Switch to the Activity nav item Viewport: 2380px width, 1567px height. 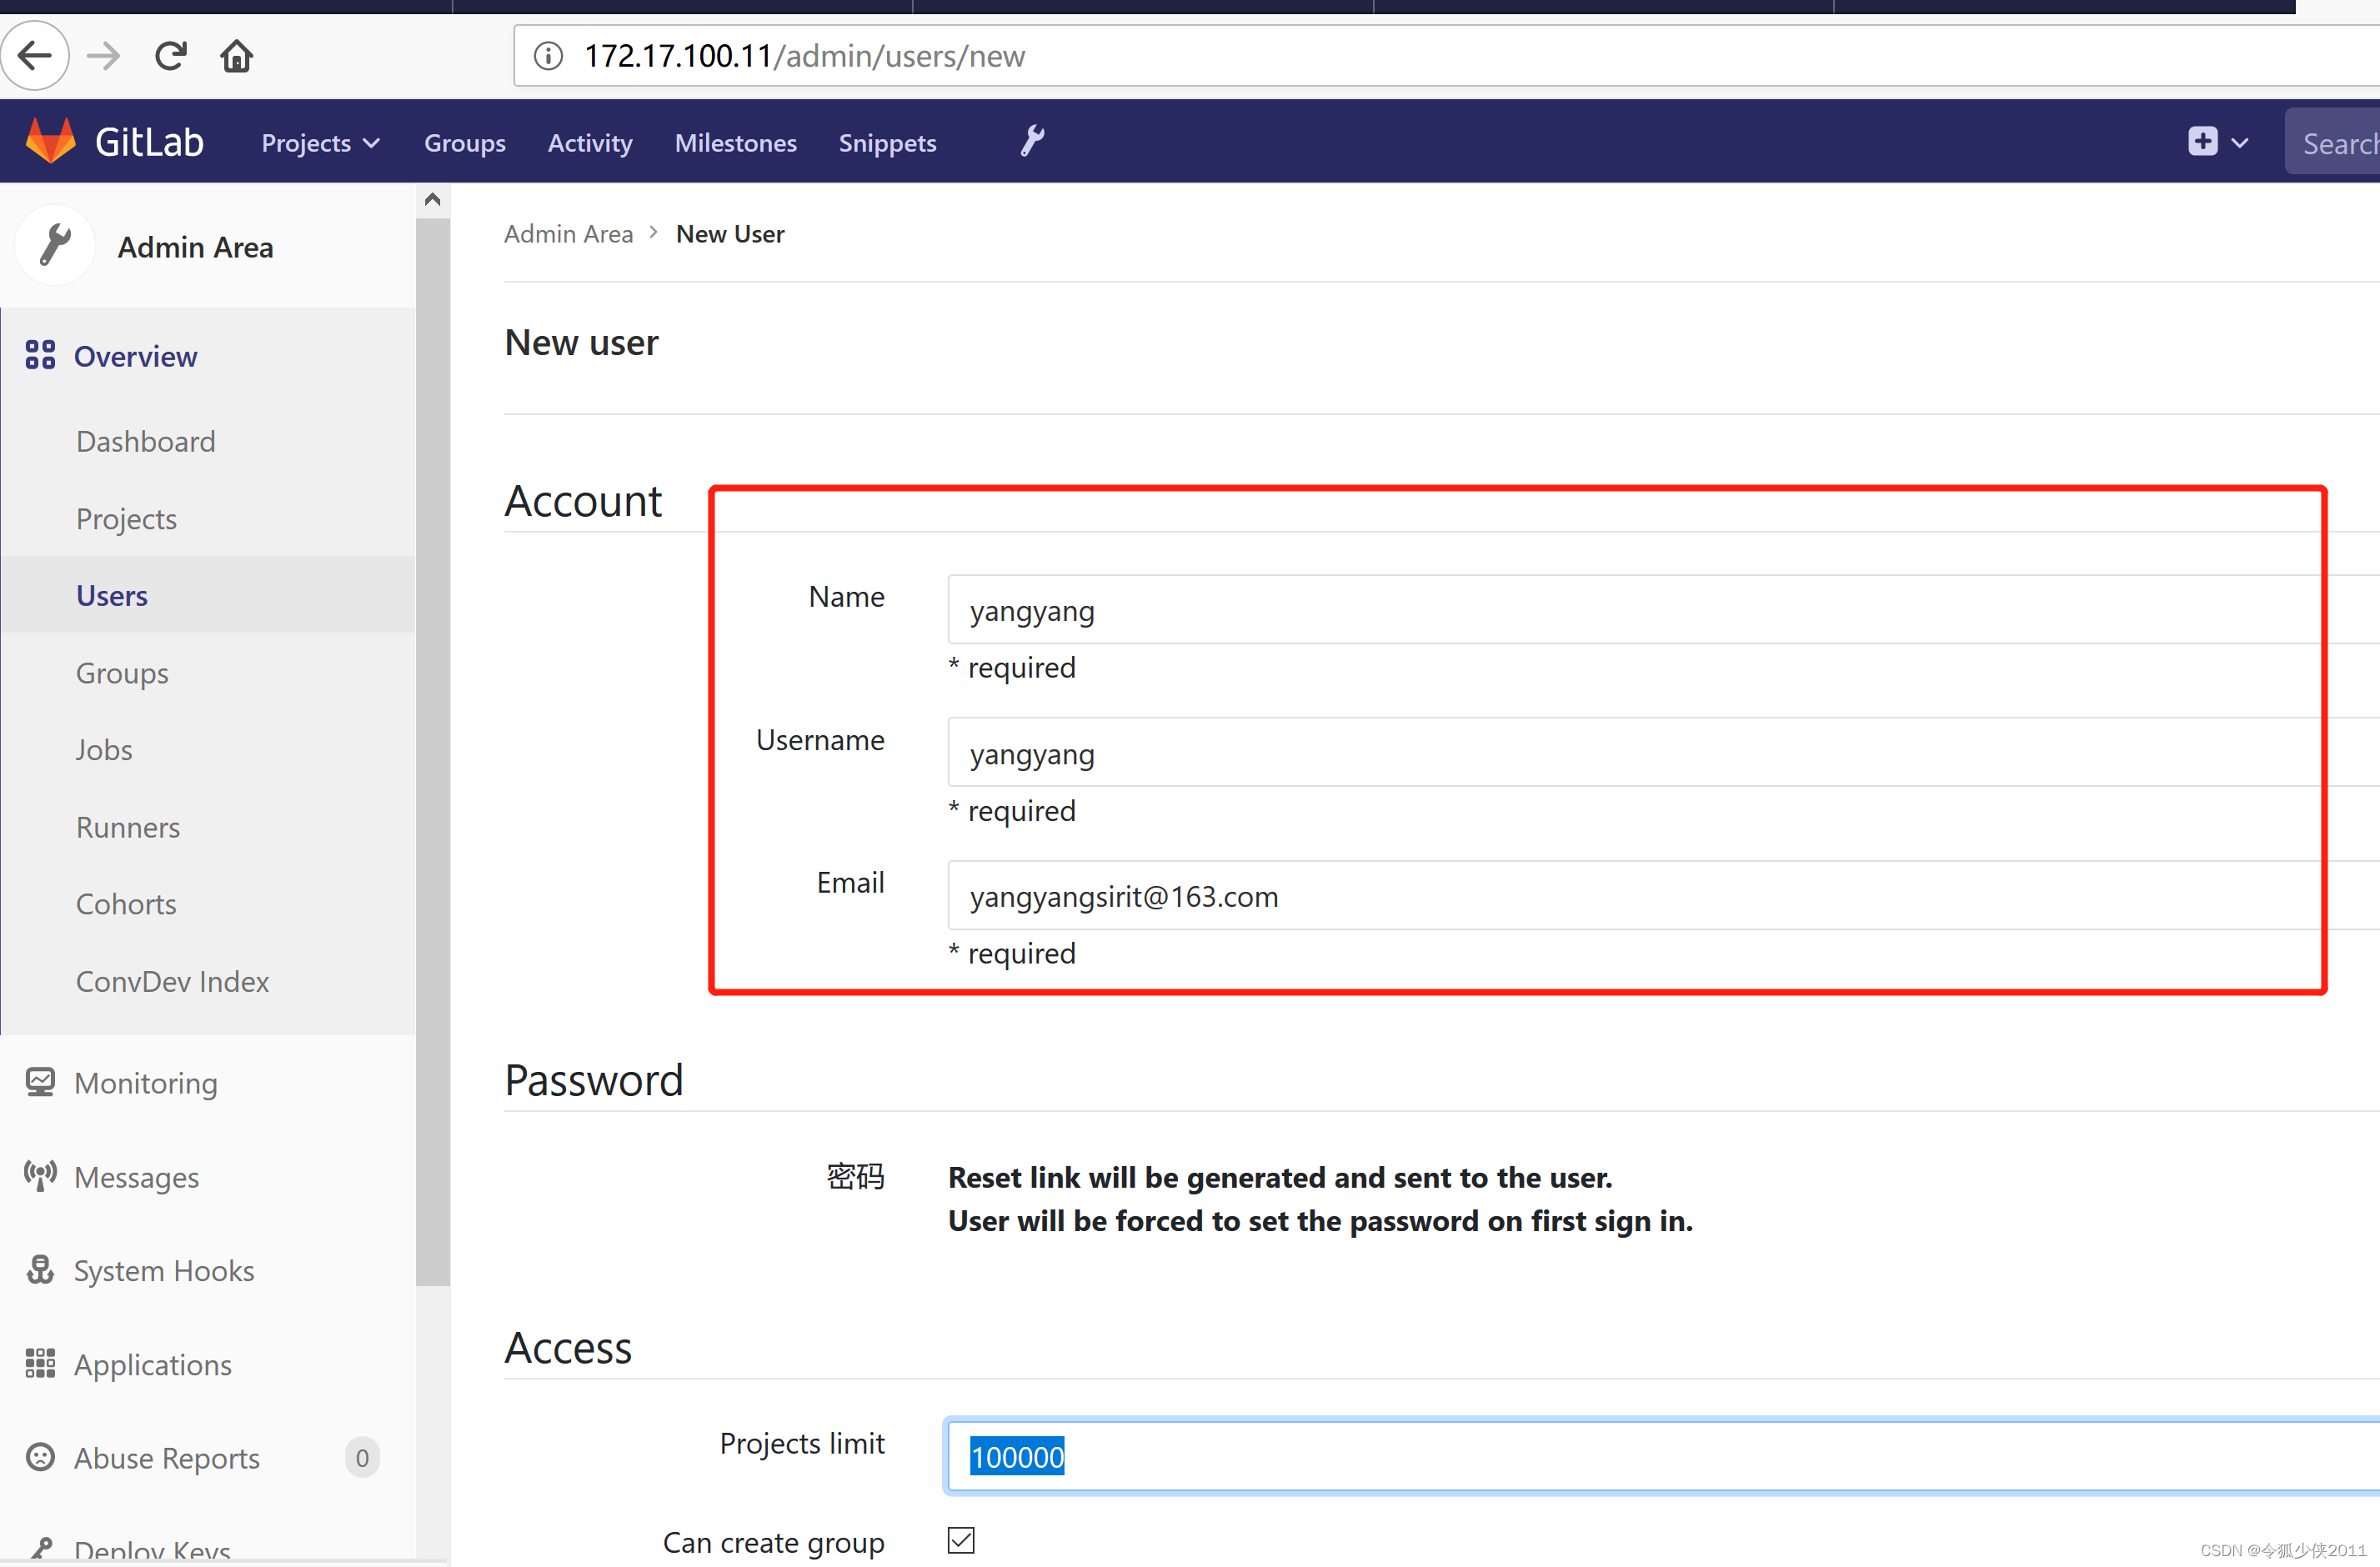(589, 142)
